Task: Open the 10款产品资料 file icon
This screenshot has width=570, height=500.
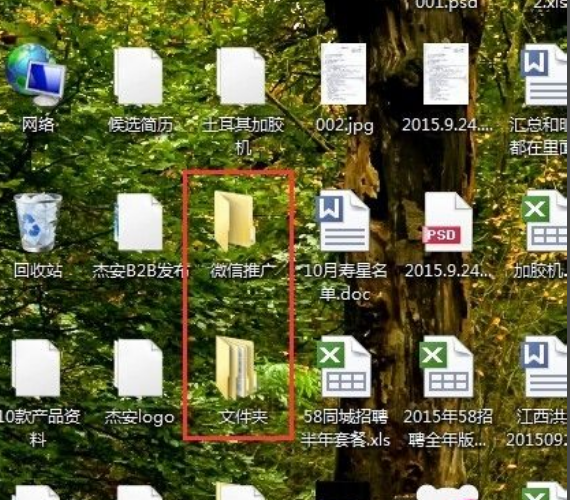Action: point(36,368)
